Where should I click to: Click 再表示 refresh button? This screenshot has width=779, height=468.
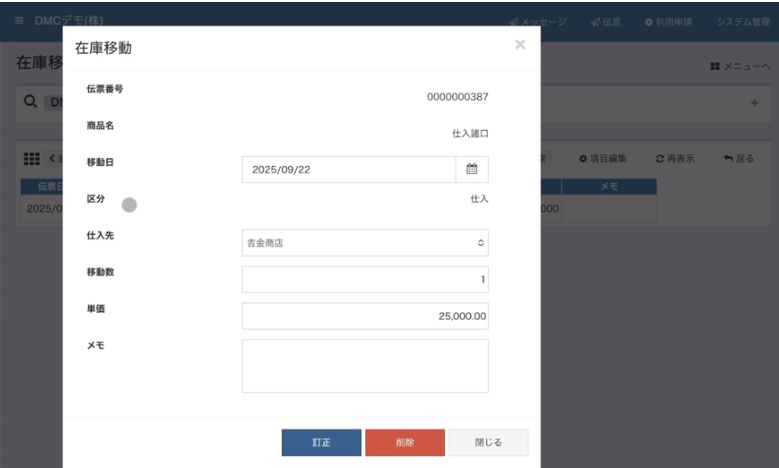tap(675, 159)
